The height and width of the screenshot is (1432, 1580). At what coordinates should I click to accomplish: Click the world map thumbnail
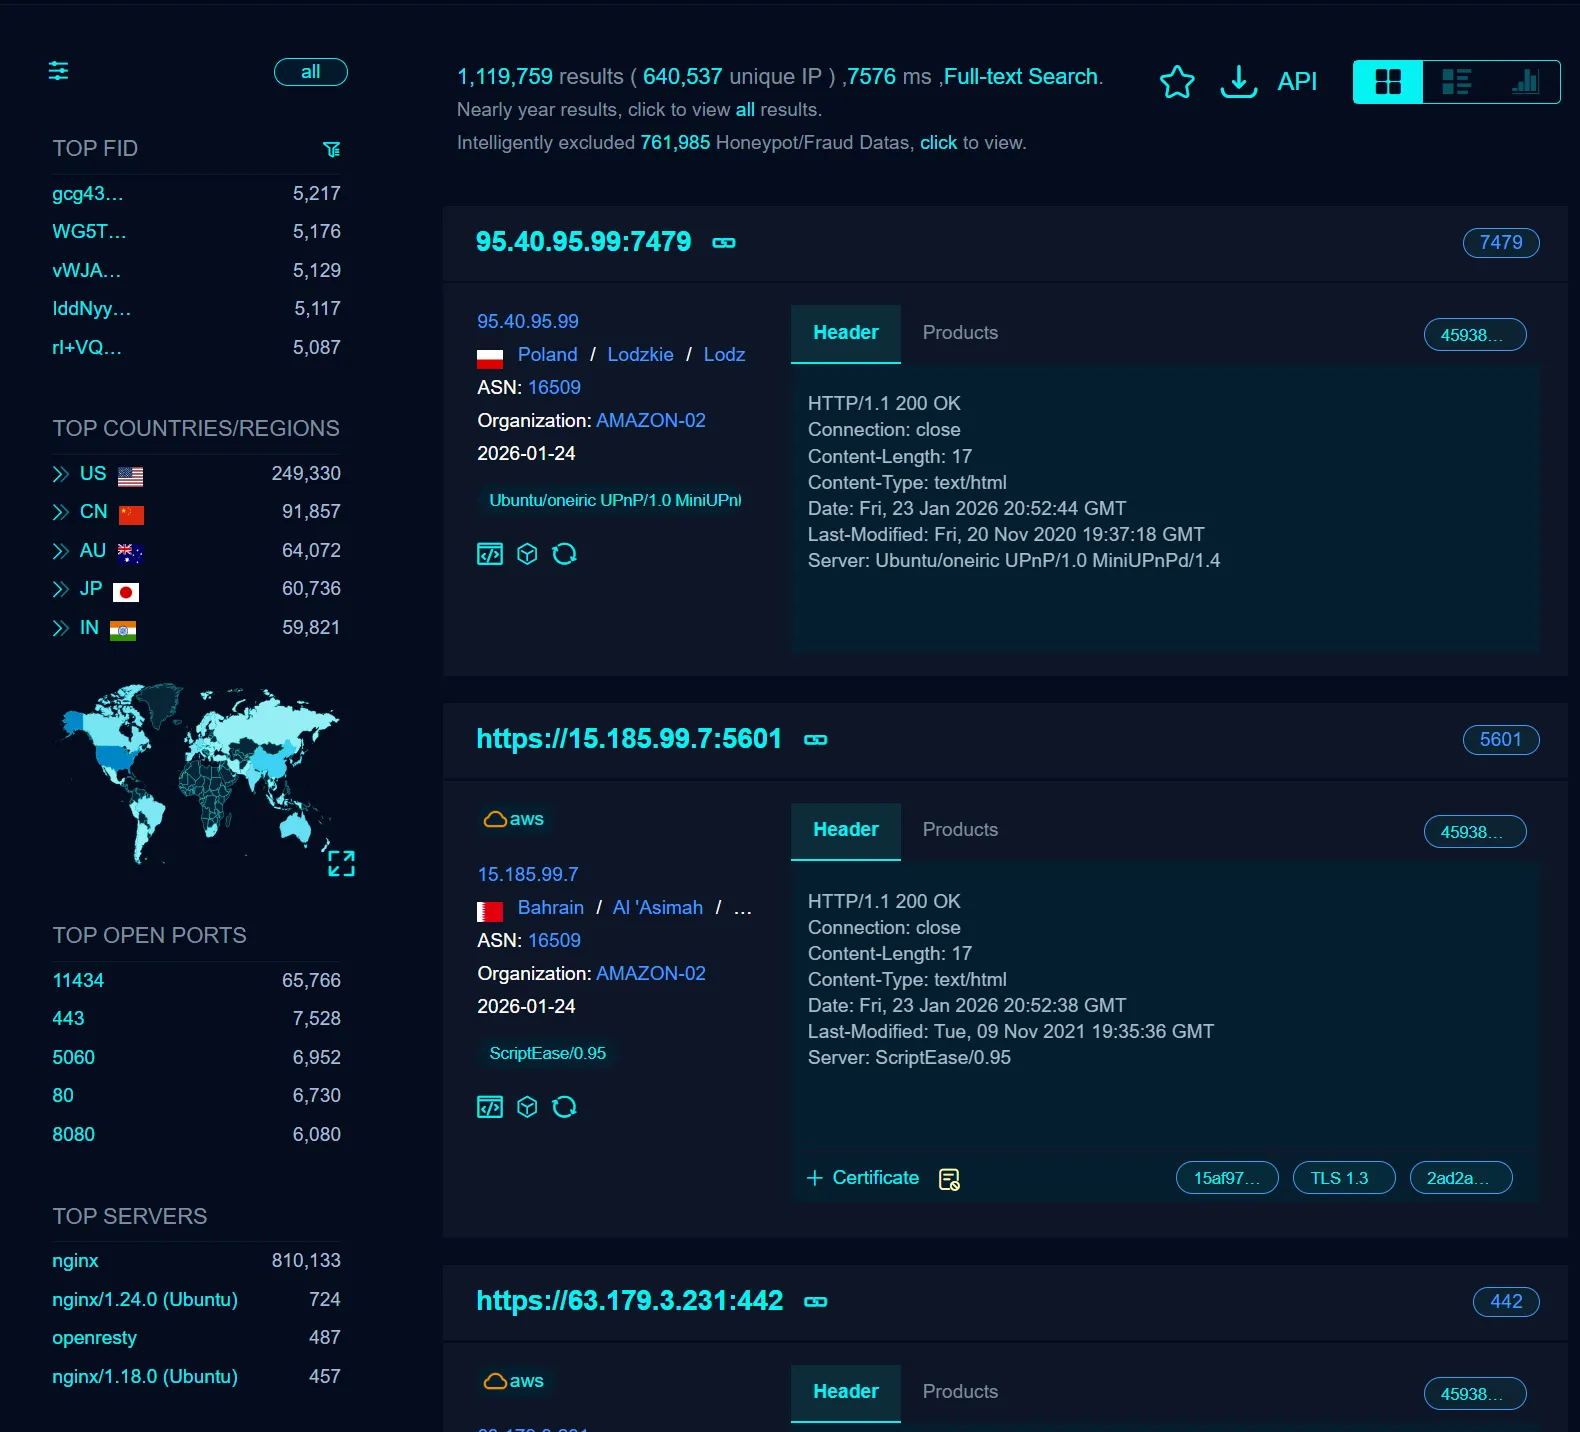click(200, 775)
